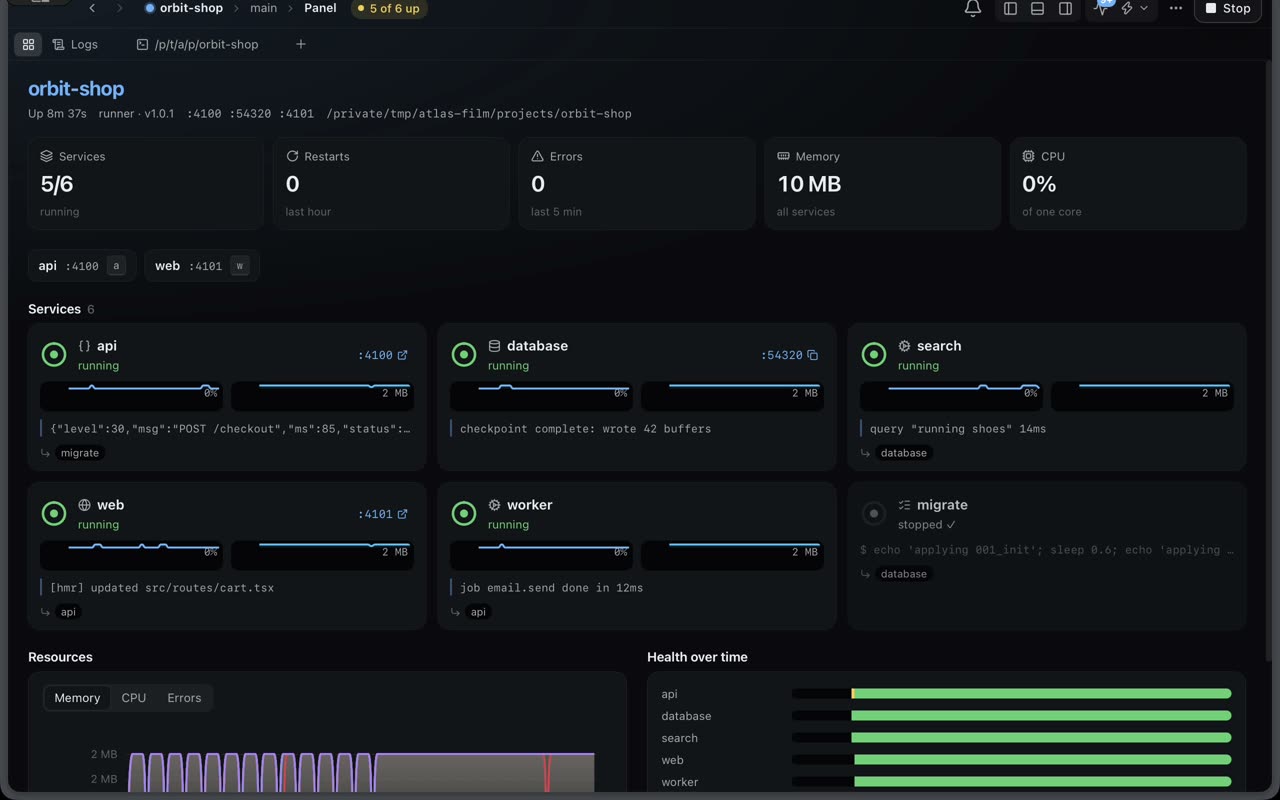Viewport: 1280px width, 800px height.
Task: Click the lightning bolt actions icon
Action: point(1127,8)
